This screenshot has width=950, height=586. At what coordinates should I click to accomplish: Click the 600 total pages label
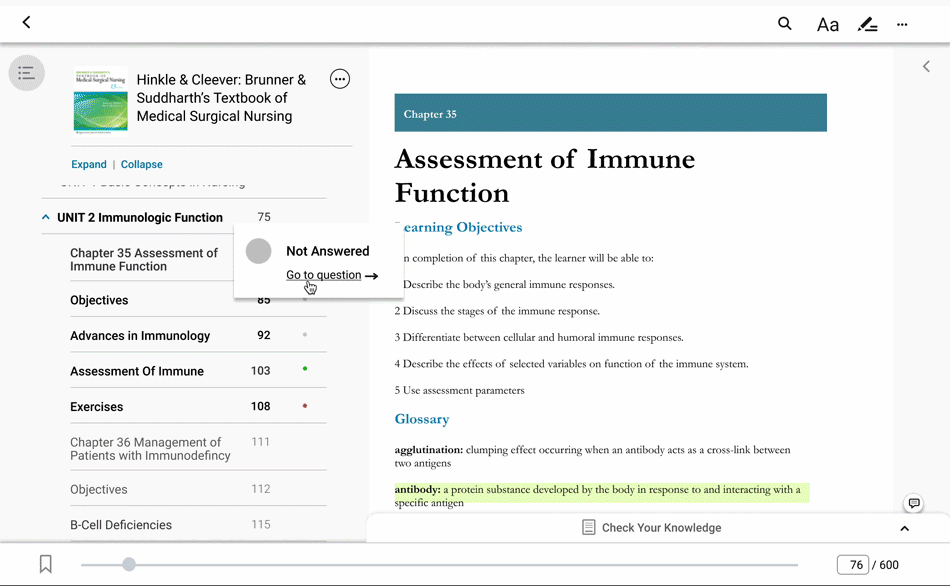click(x=889, y=565)
